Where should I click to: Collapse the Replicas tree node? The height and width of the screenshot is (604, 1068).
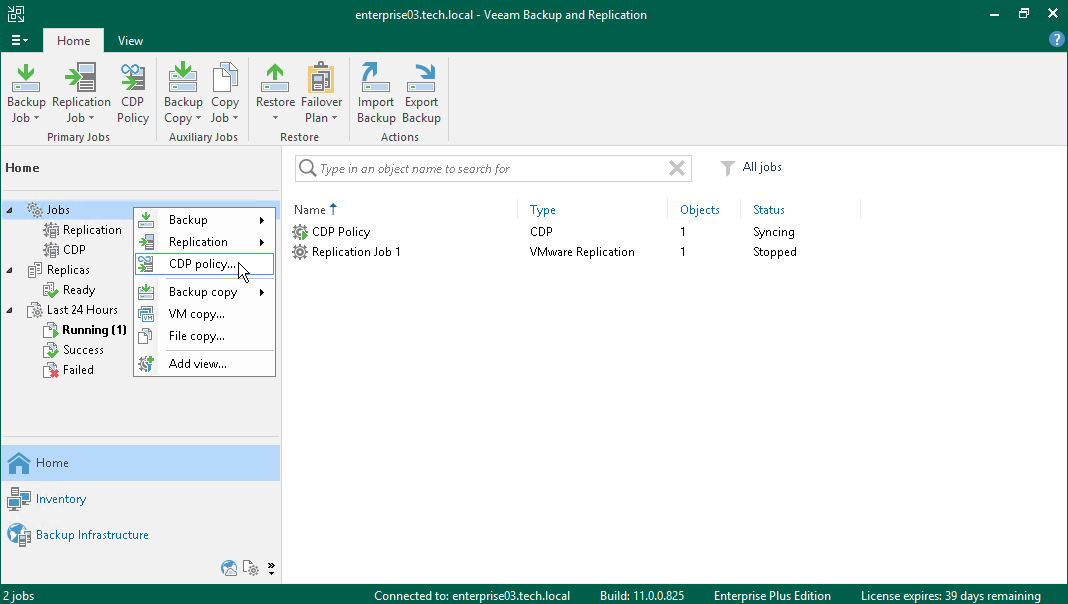[x=10, y=270]
